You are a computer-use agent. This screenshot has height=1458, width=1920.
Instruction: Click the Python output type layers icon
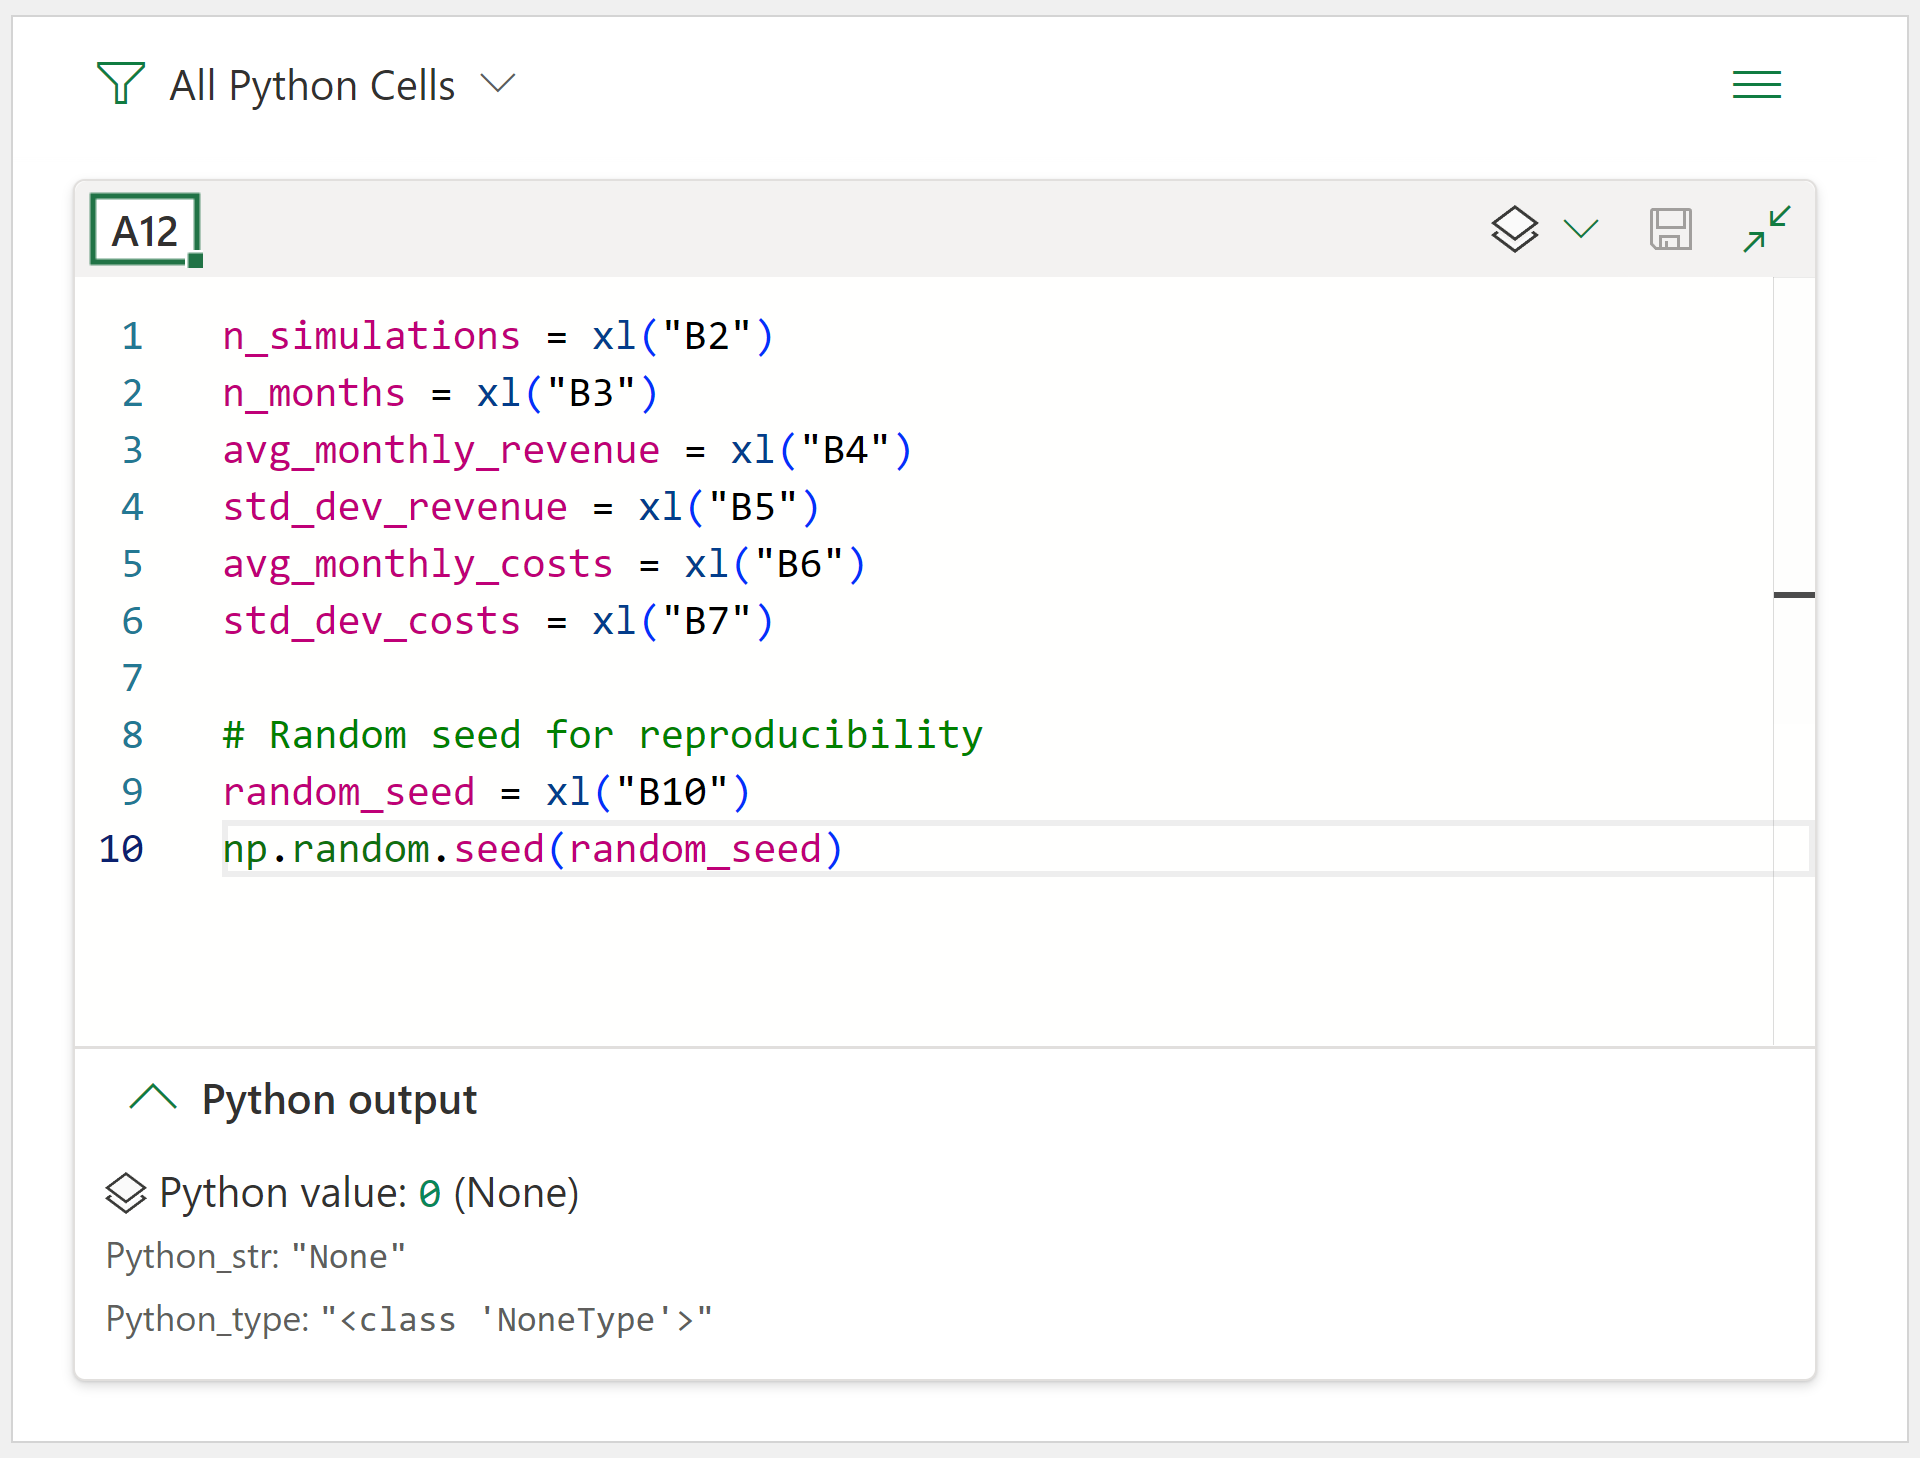[x=1514, y=229]
